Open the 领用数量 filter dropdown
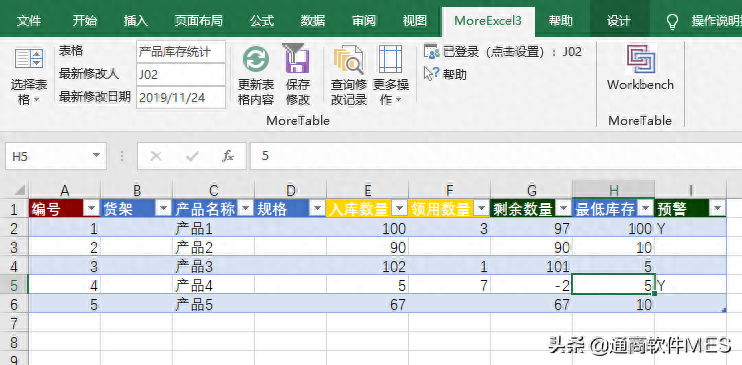Viewport: 742px width, 365px height. [481, 209]
